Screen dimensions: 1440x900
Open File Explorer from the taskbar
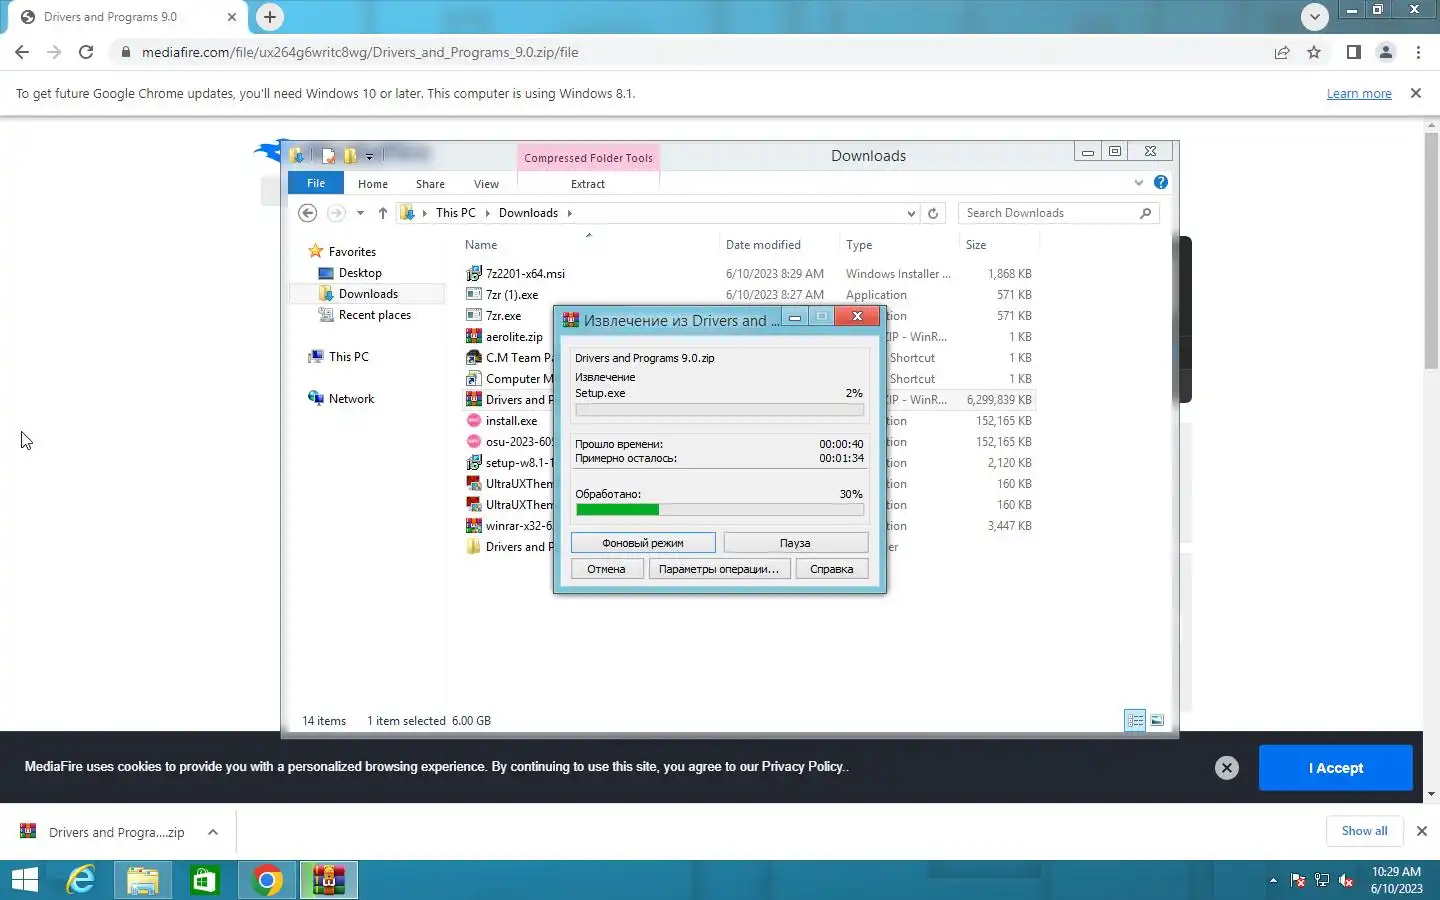point(143,880)
